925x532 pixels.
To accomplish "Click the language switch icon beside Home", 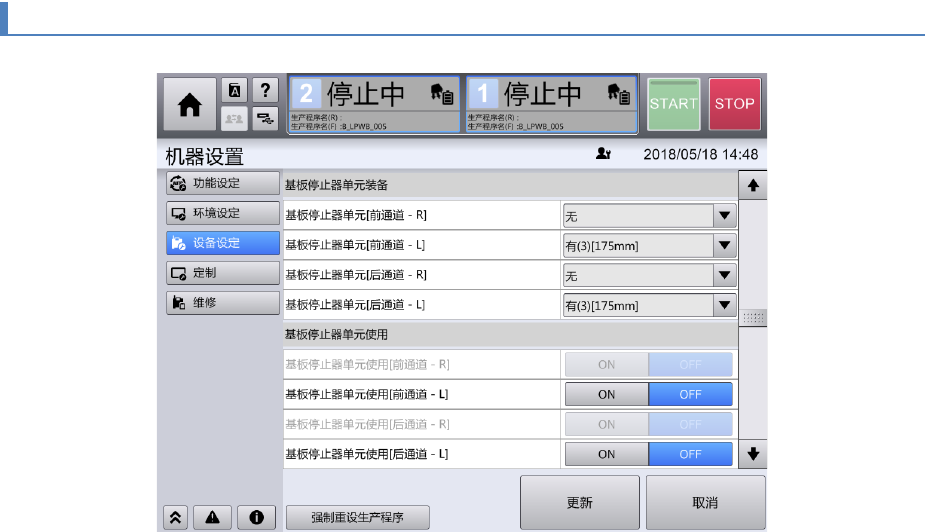I will [x=234, y=90].
